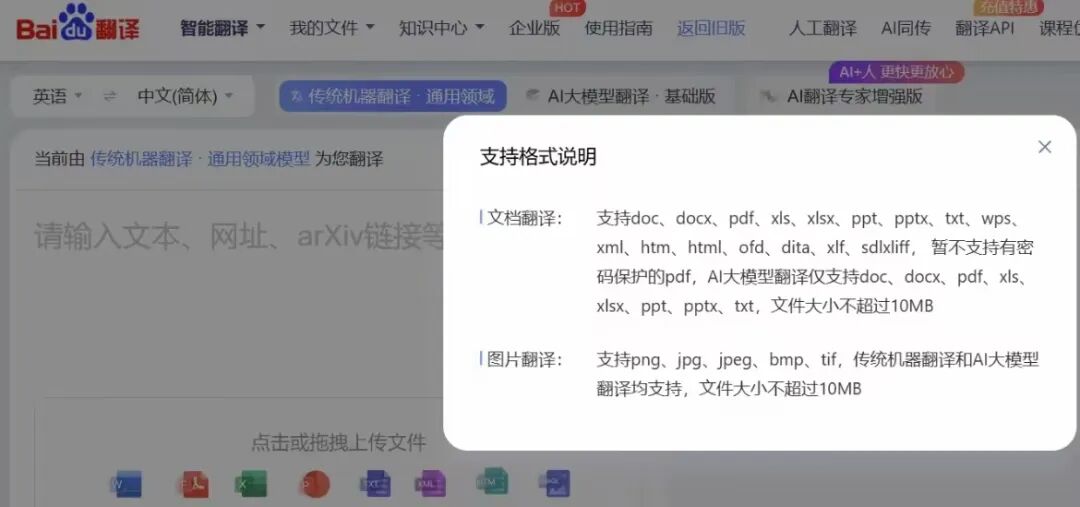Click the 文档翻译 label in dialog
The image size is (1080, 507).
(x=524, y=218)
